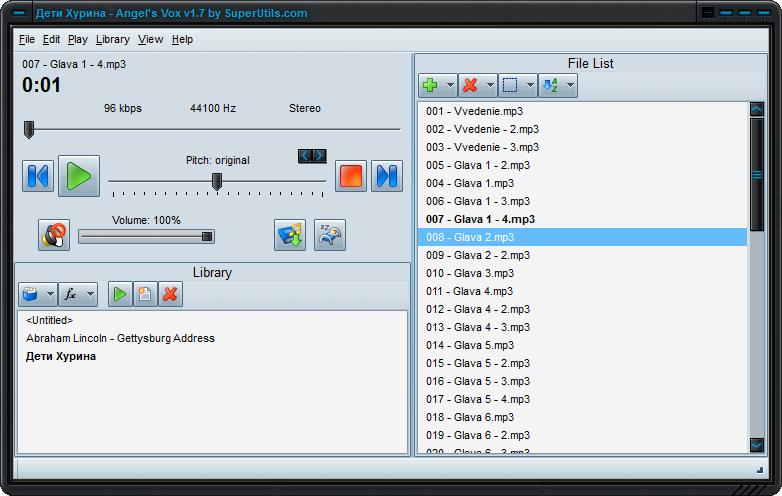Click the elapsed time 0:01 display
Viewport: 782px width, 496px height.
41,85
